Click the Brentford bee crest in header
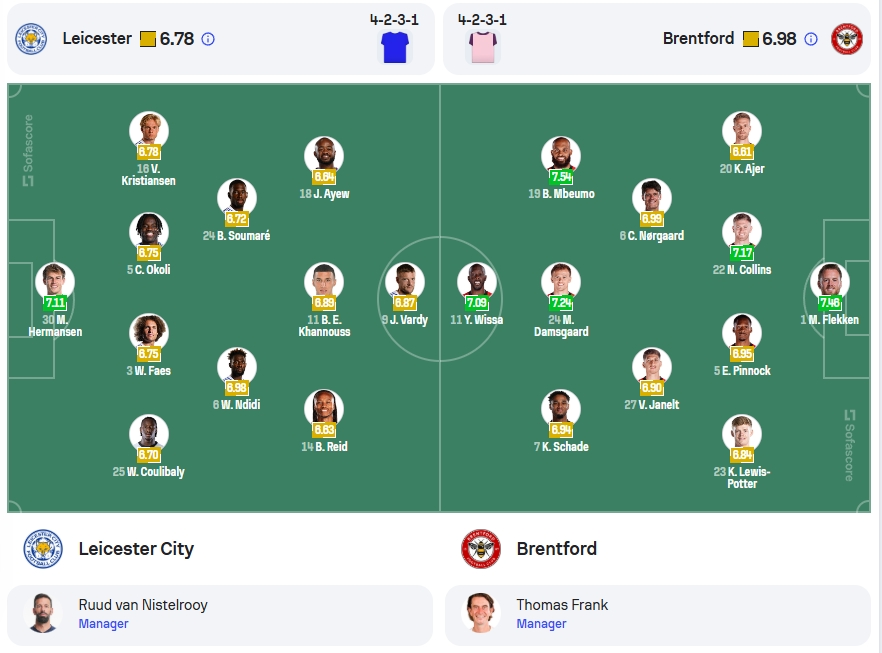Screen dimensions: 882x653 pyautogui.click(x=847, y=39)
